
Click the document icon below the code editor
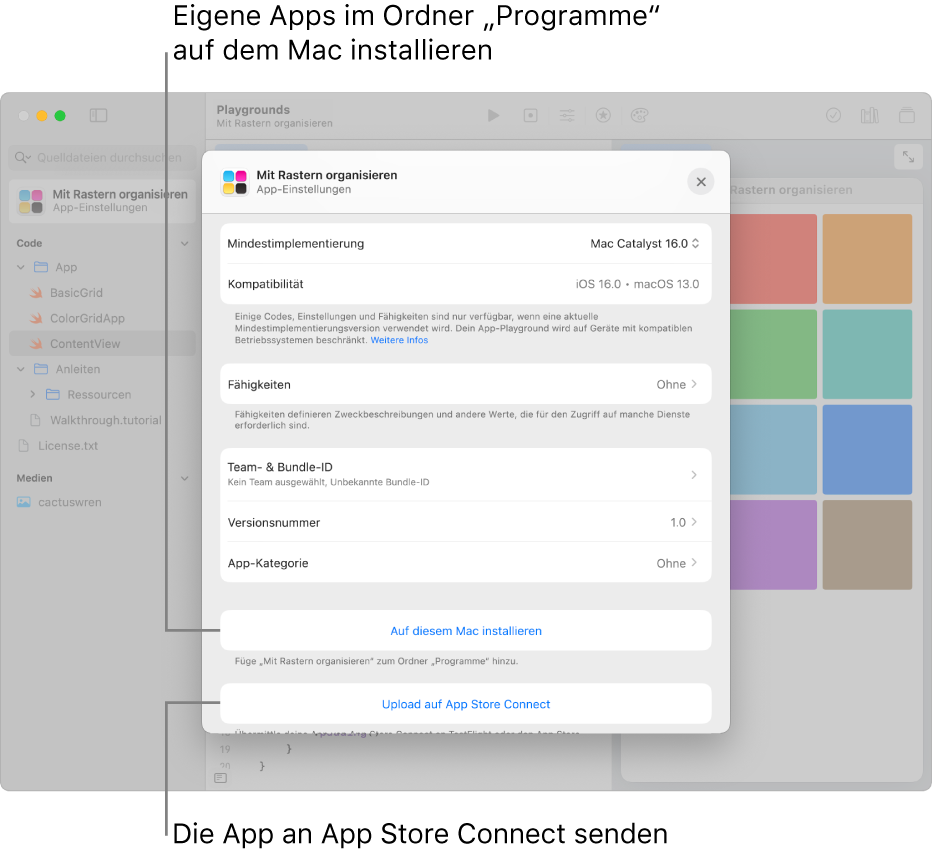(220, 778)
